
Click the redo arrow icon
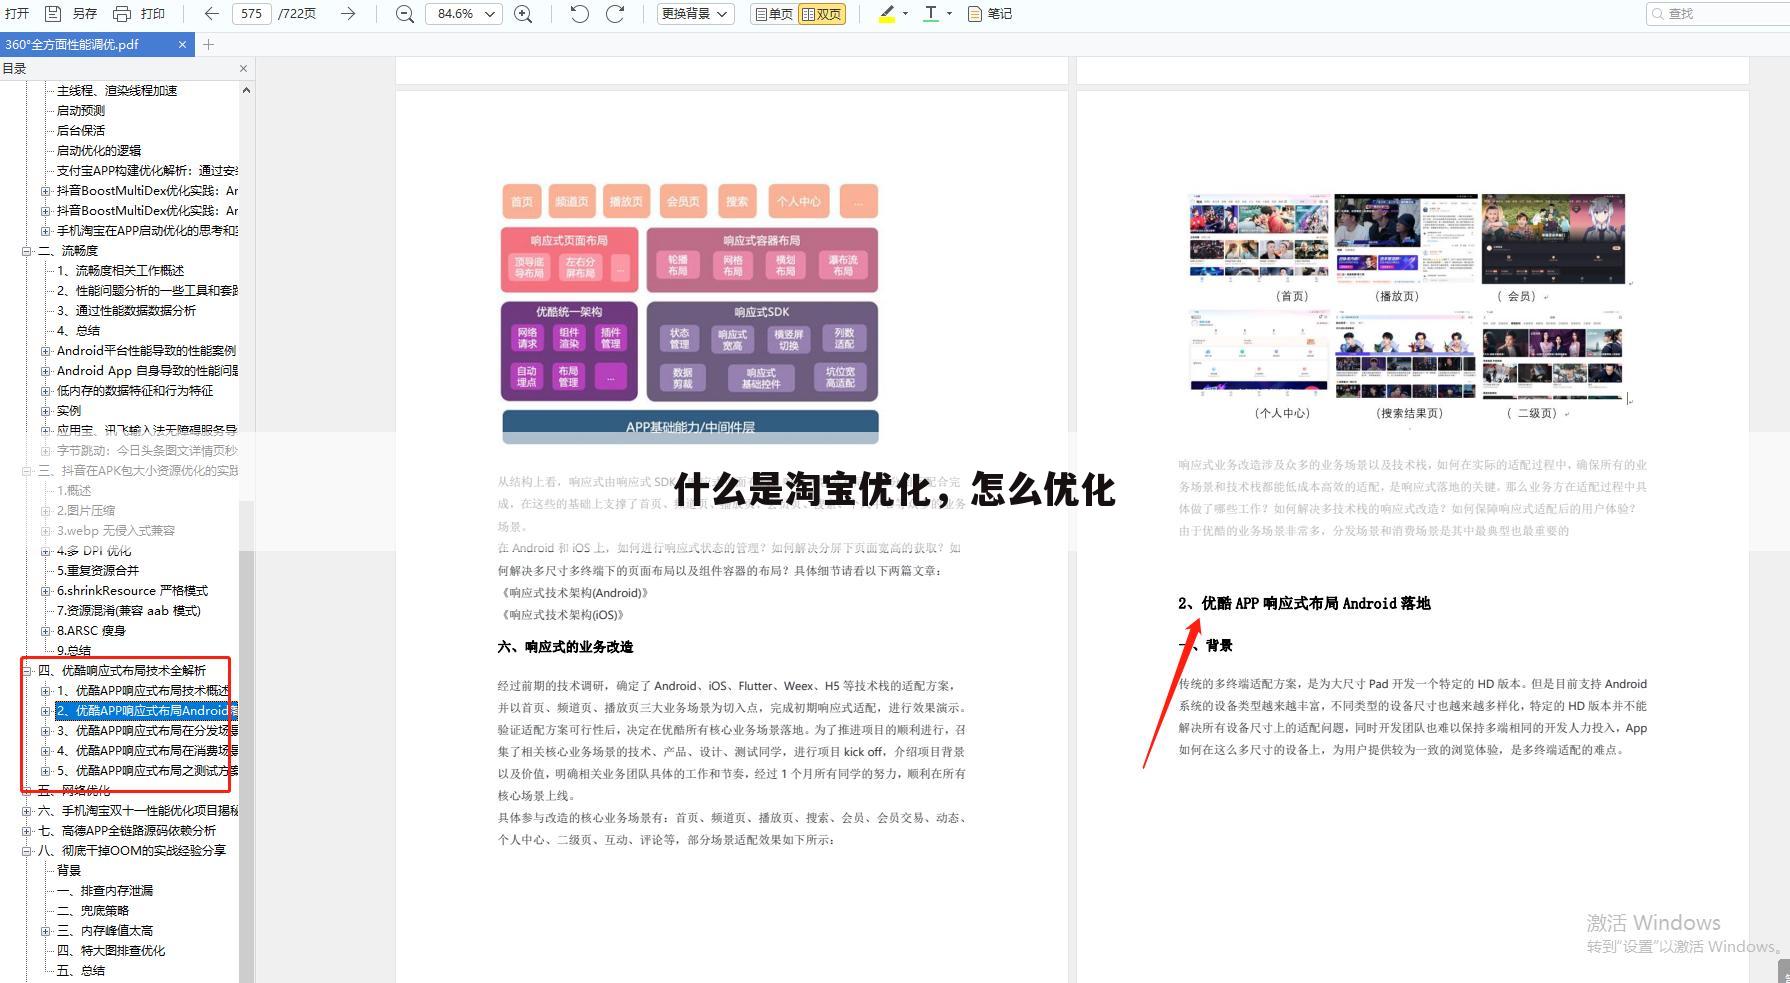[614, 14]
